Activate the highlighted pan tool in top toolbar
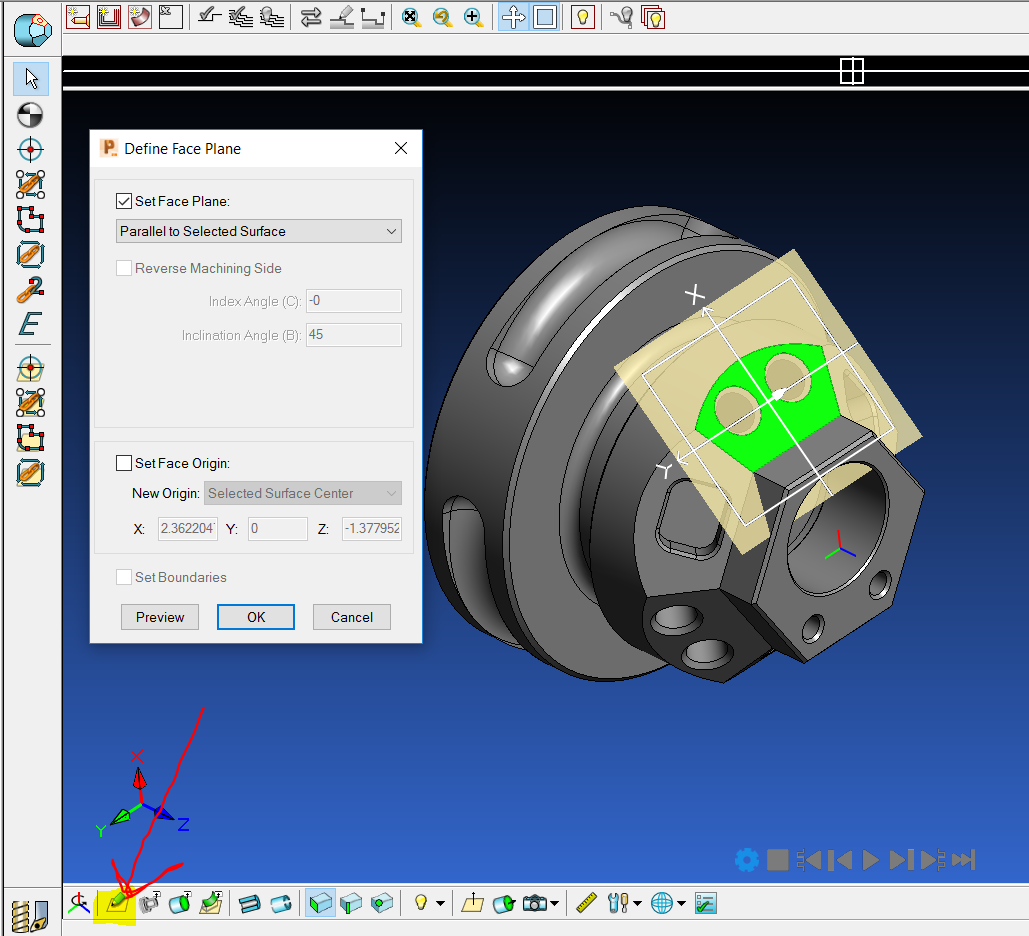The width and height of the screenshot is (1029, 936). [513, 17]
